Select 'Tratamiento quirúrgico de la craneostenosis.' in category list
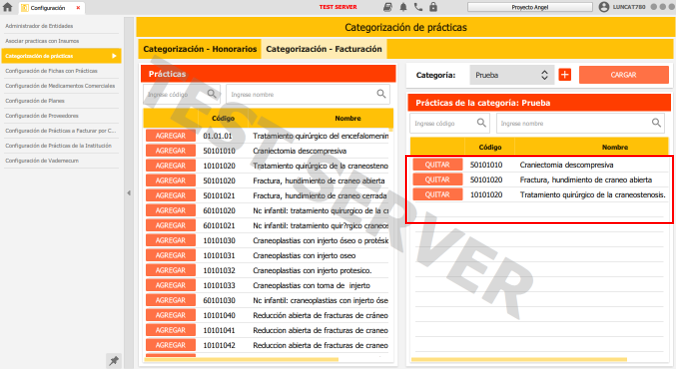This screenshot has height=369, width=676. coord(541,195)
